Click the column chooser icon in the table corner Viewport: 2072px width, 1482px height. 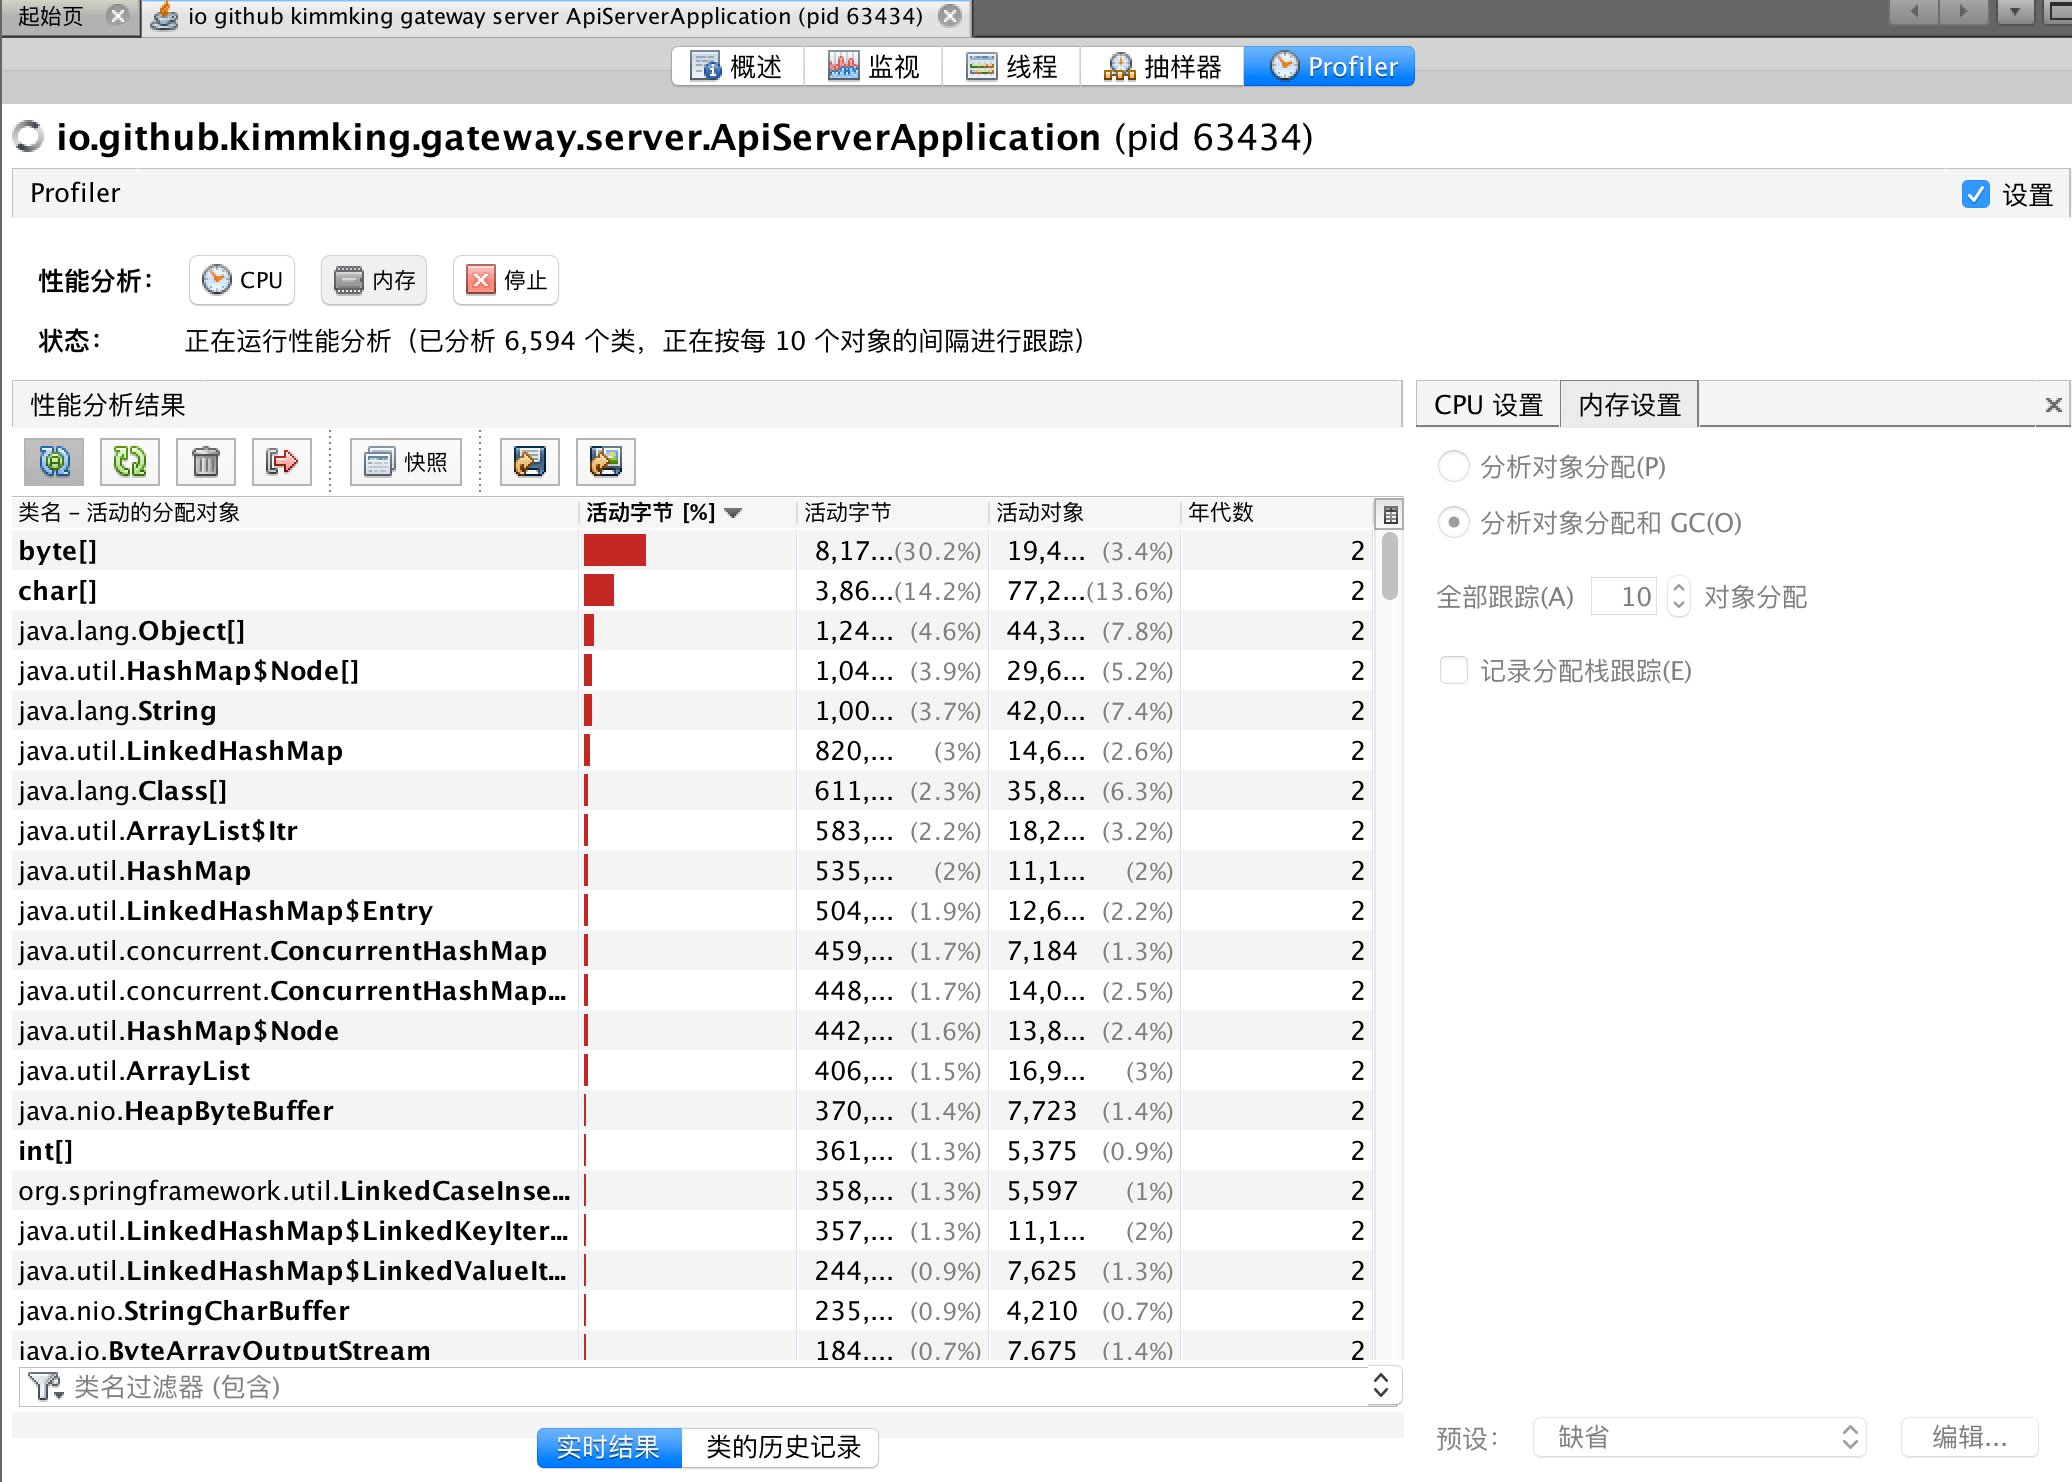tap(1390, 515)
